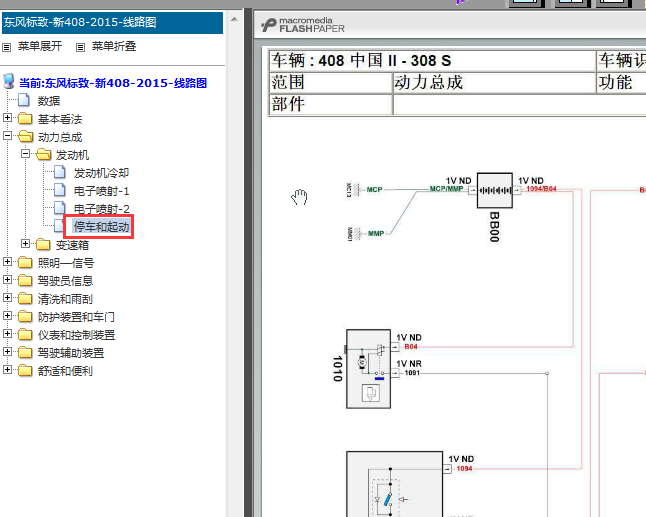The height and width of the screenshot is (517, 646).
Task: Expand the 舒适和便利 folder
Action: click(x=7, y=370)
